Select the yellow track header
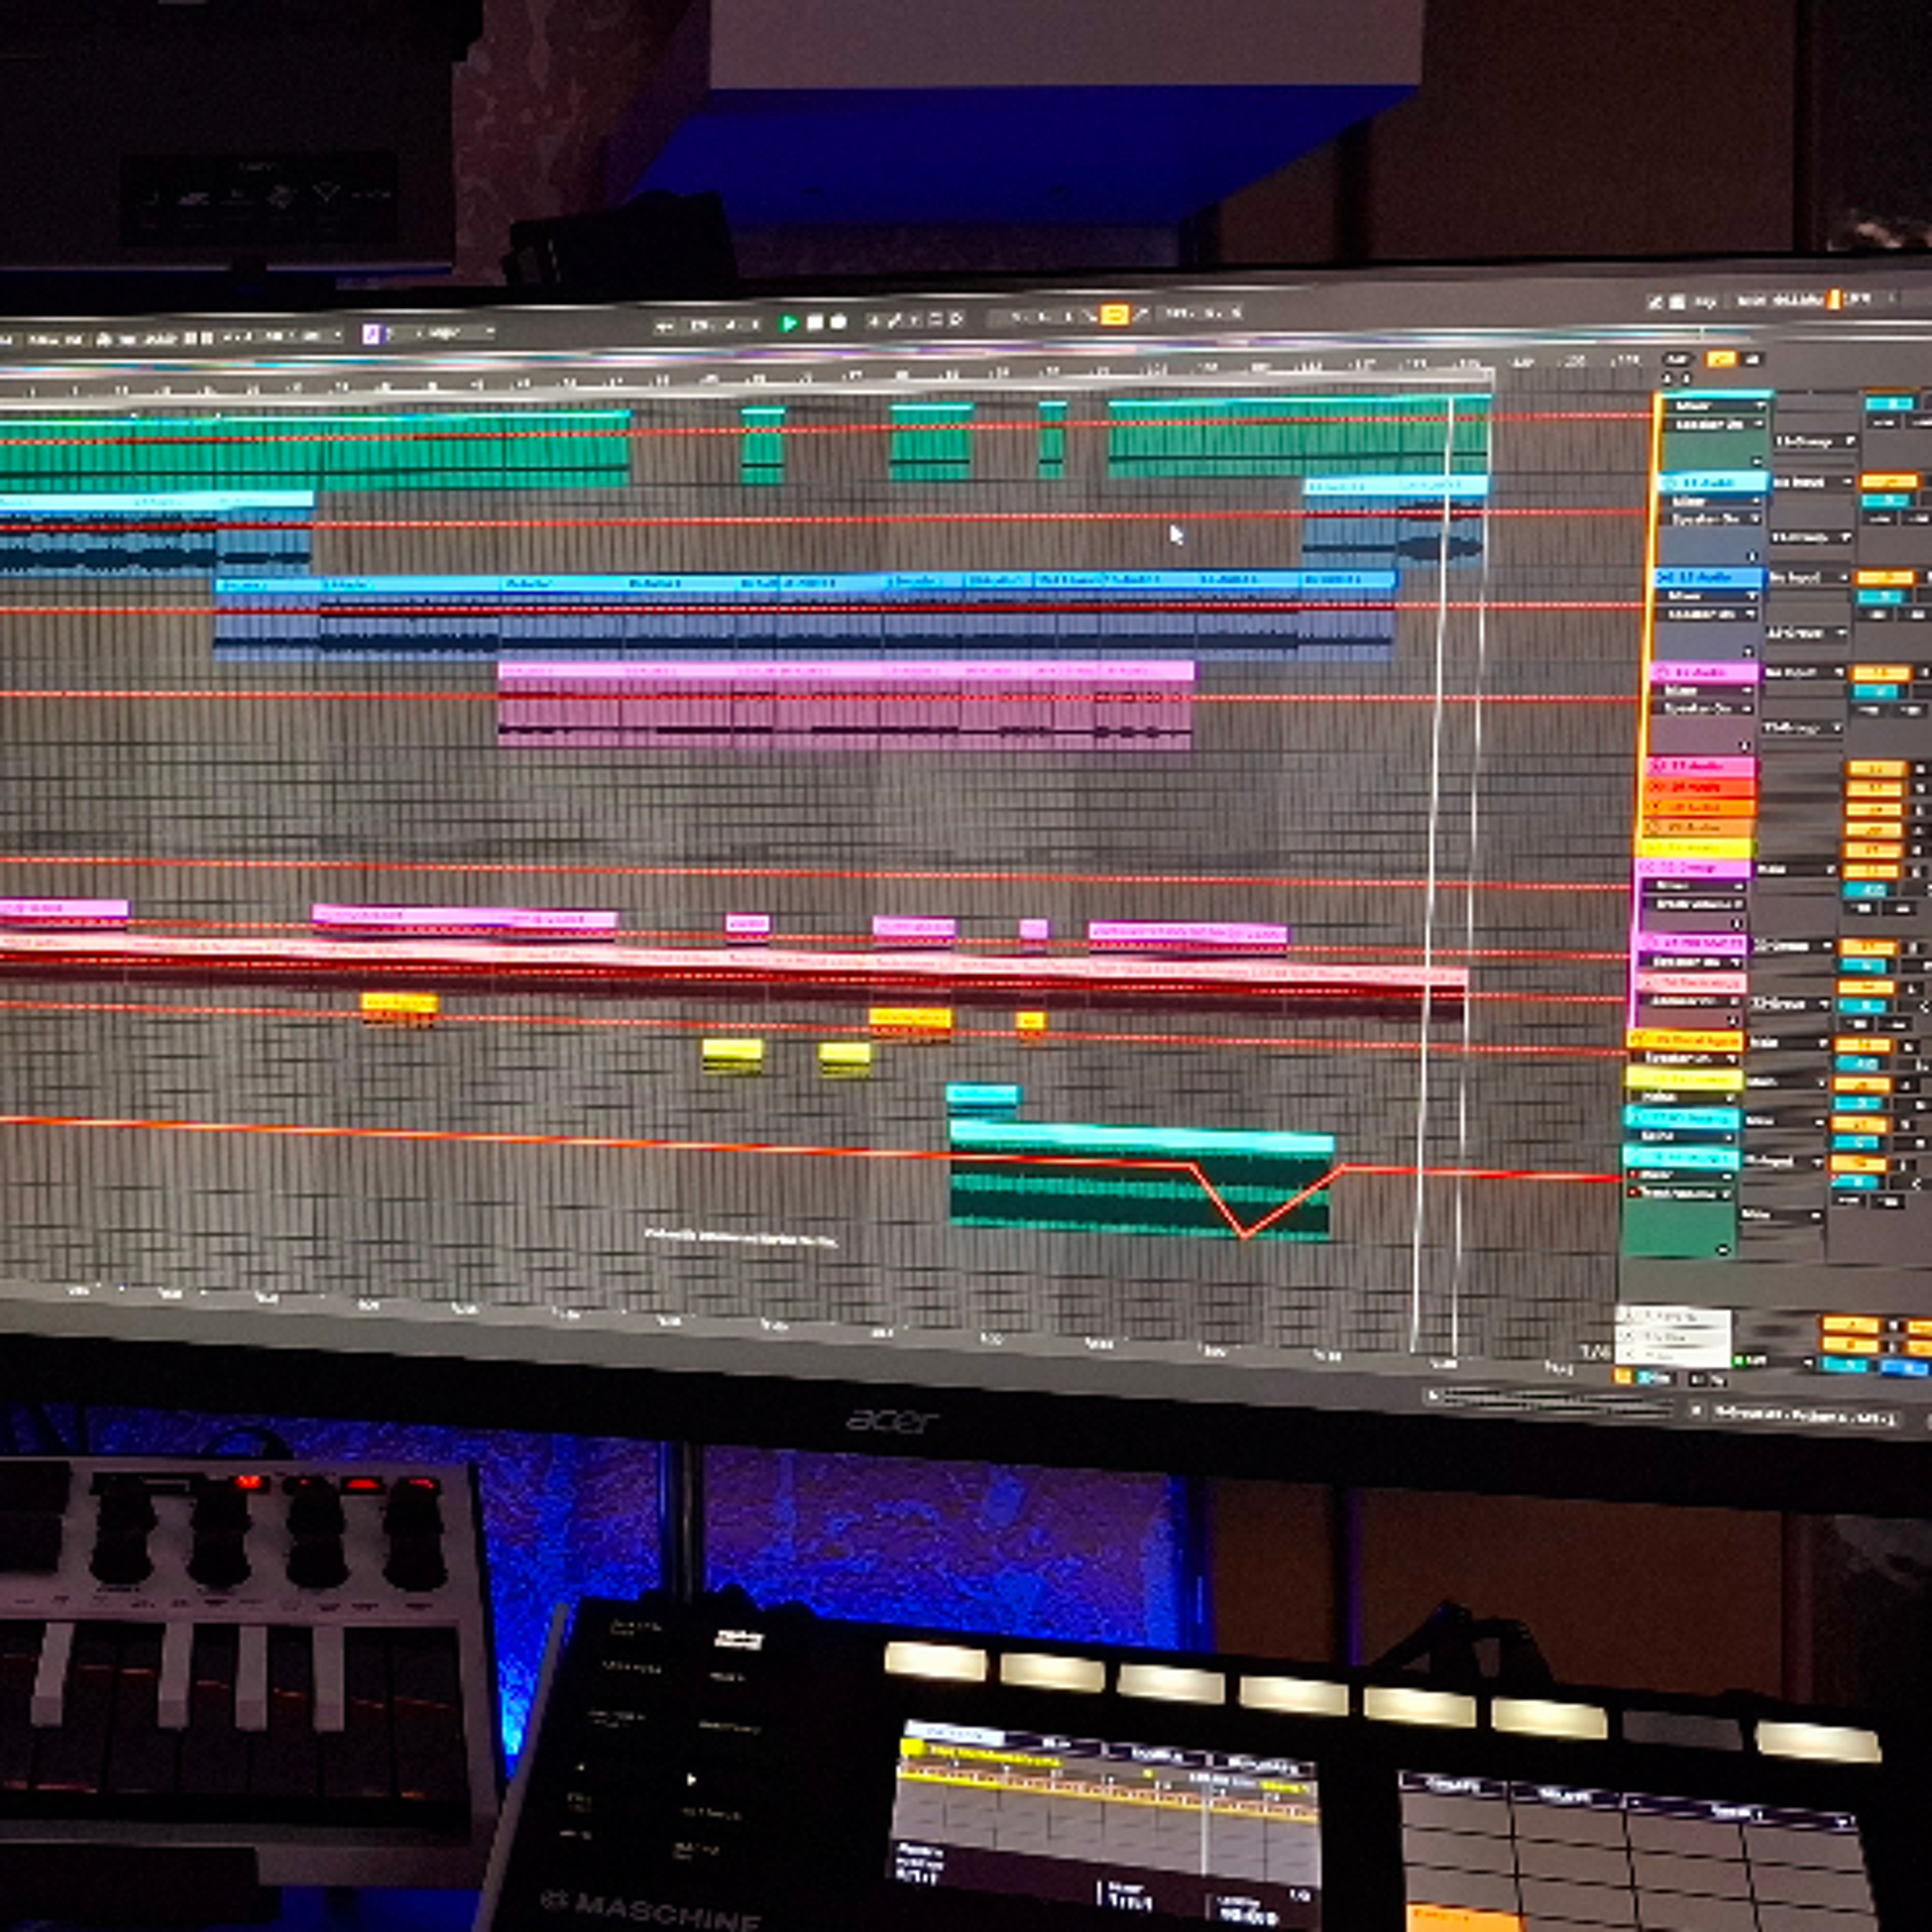The image size is (1932, 1932). [1696, 848]
